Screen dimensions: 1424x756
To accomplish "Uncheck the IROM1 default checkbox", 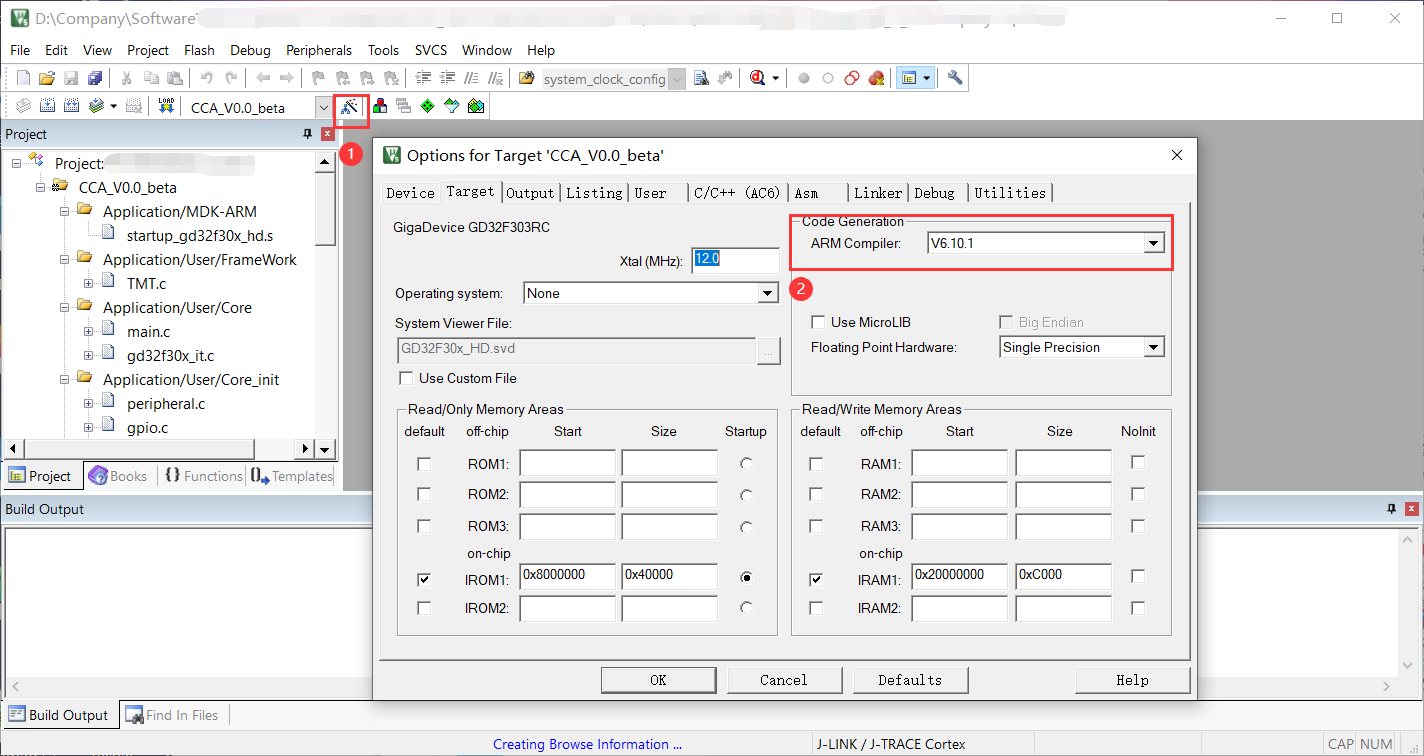I will pyautogui.click(x=424, y=578).
